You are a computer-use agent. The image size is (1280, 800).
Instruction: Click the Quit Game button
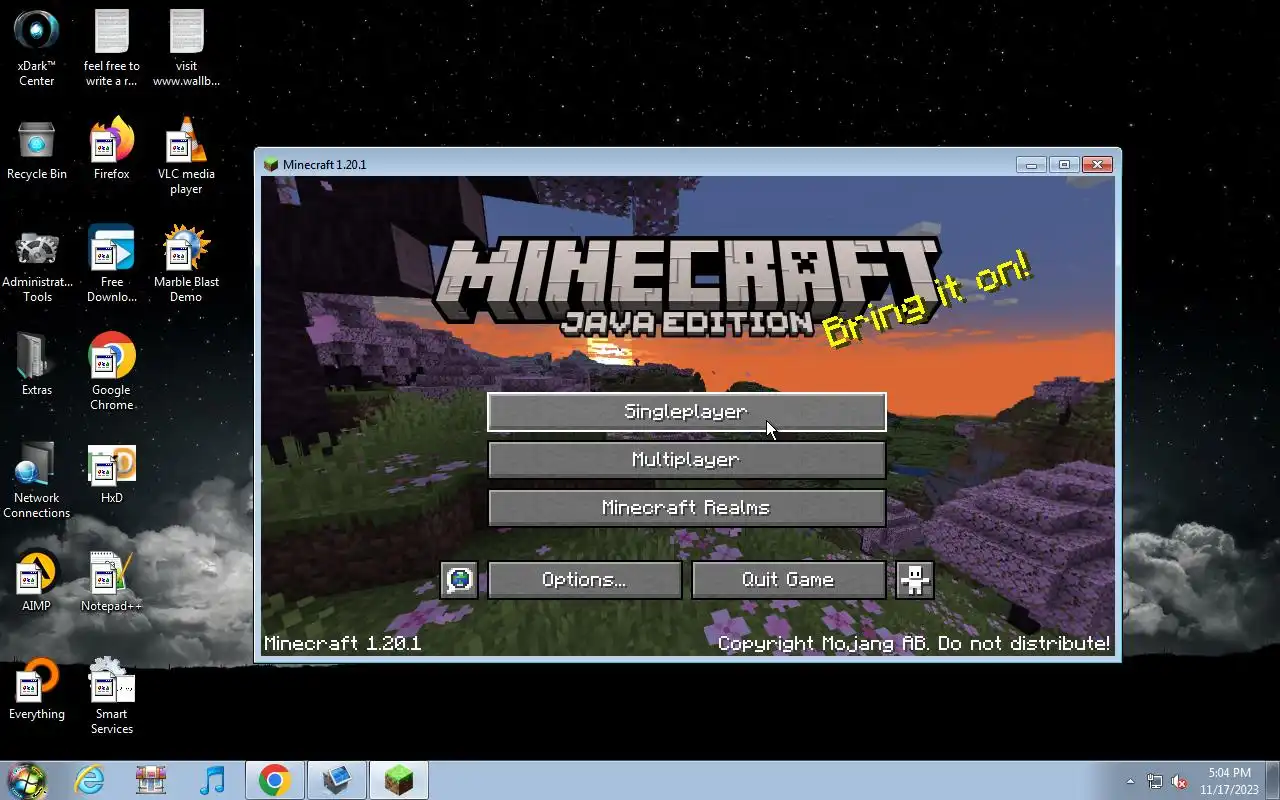[x=788, y=580]
